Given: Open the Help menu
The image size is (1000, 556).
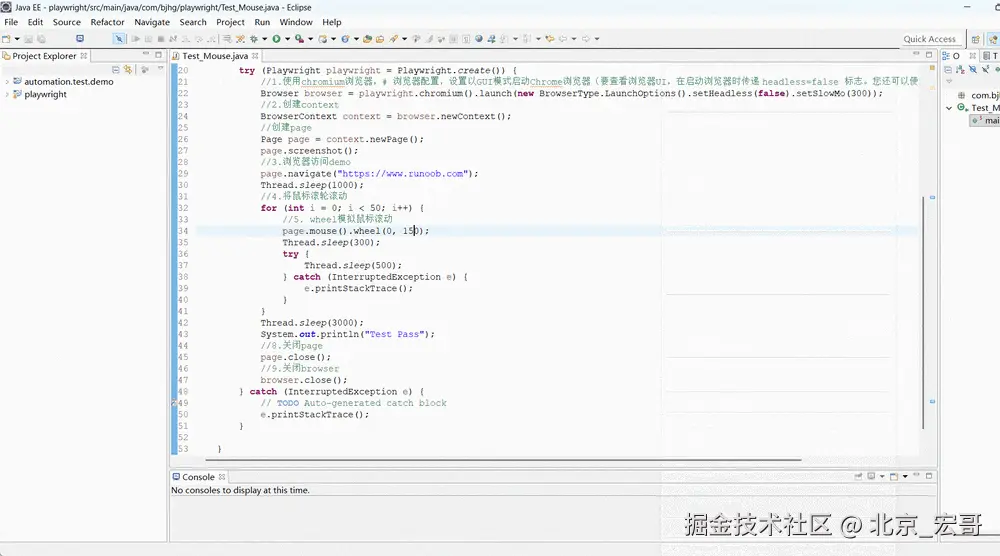Looking at the screenshot, I should pyautogui.click(x=332, y=22).
